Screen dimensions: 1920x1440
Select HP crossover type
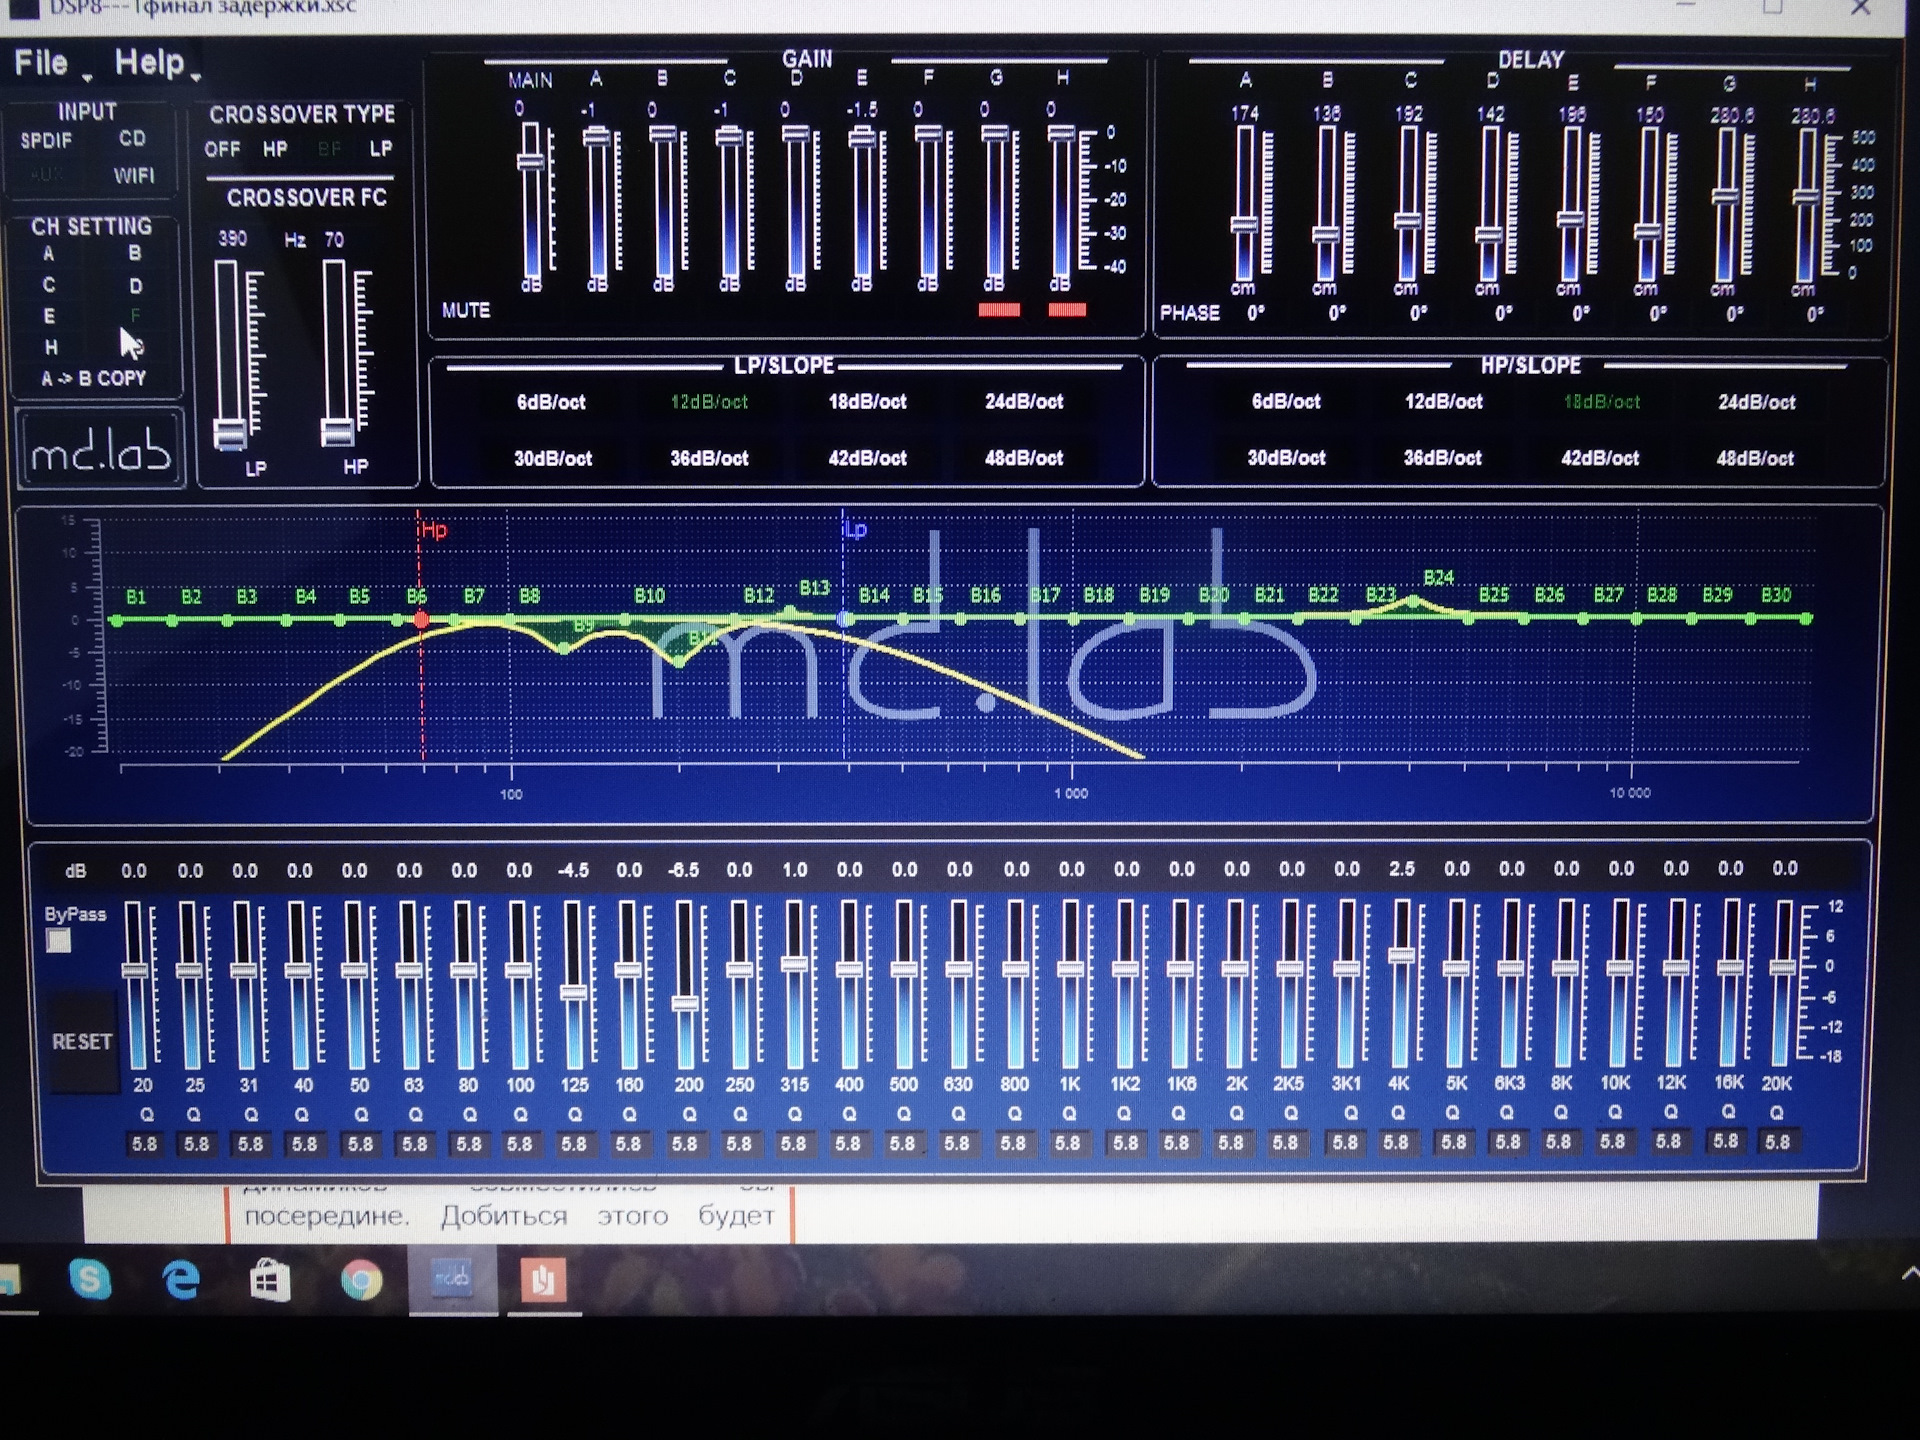[275, 150]
